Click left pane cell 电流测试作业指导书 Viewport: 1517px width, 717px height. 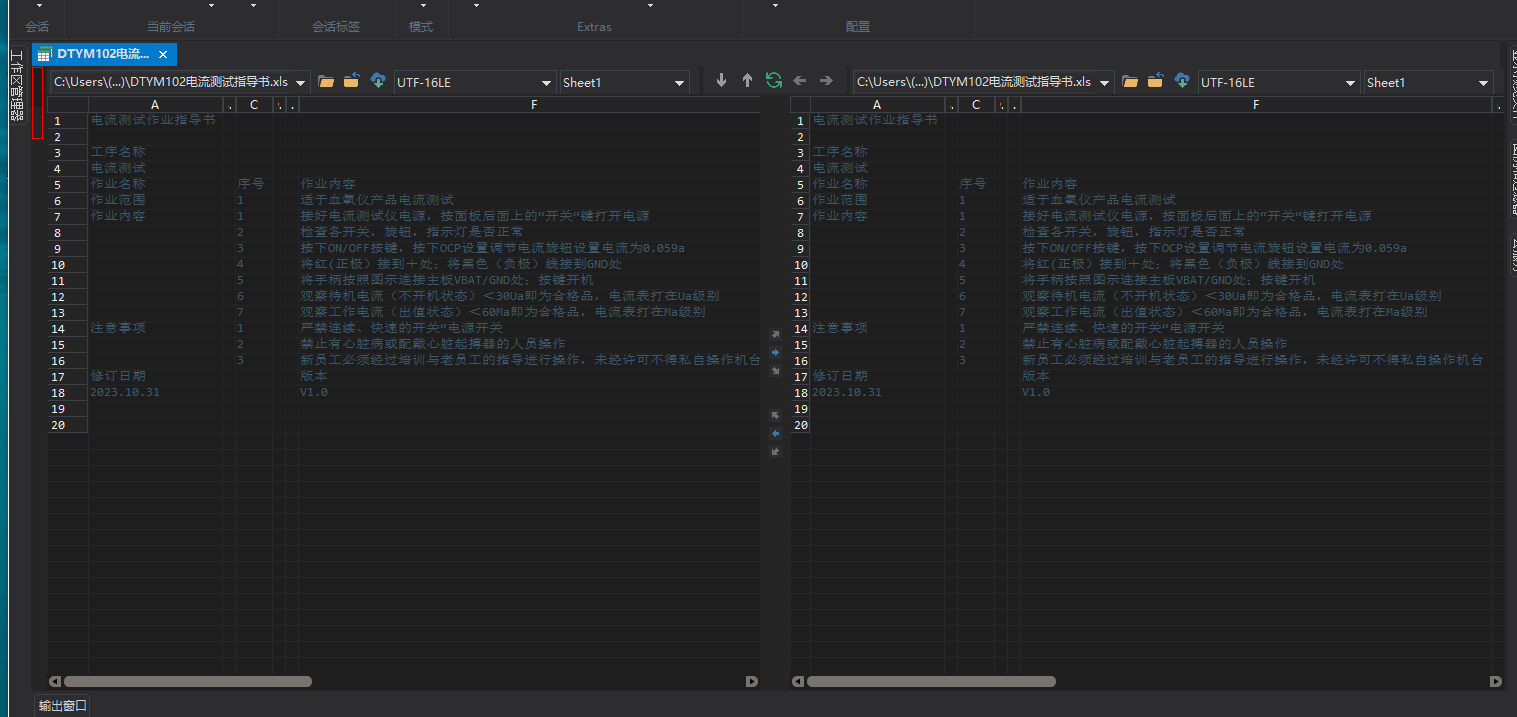click(152, 120)
